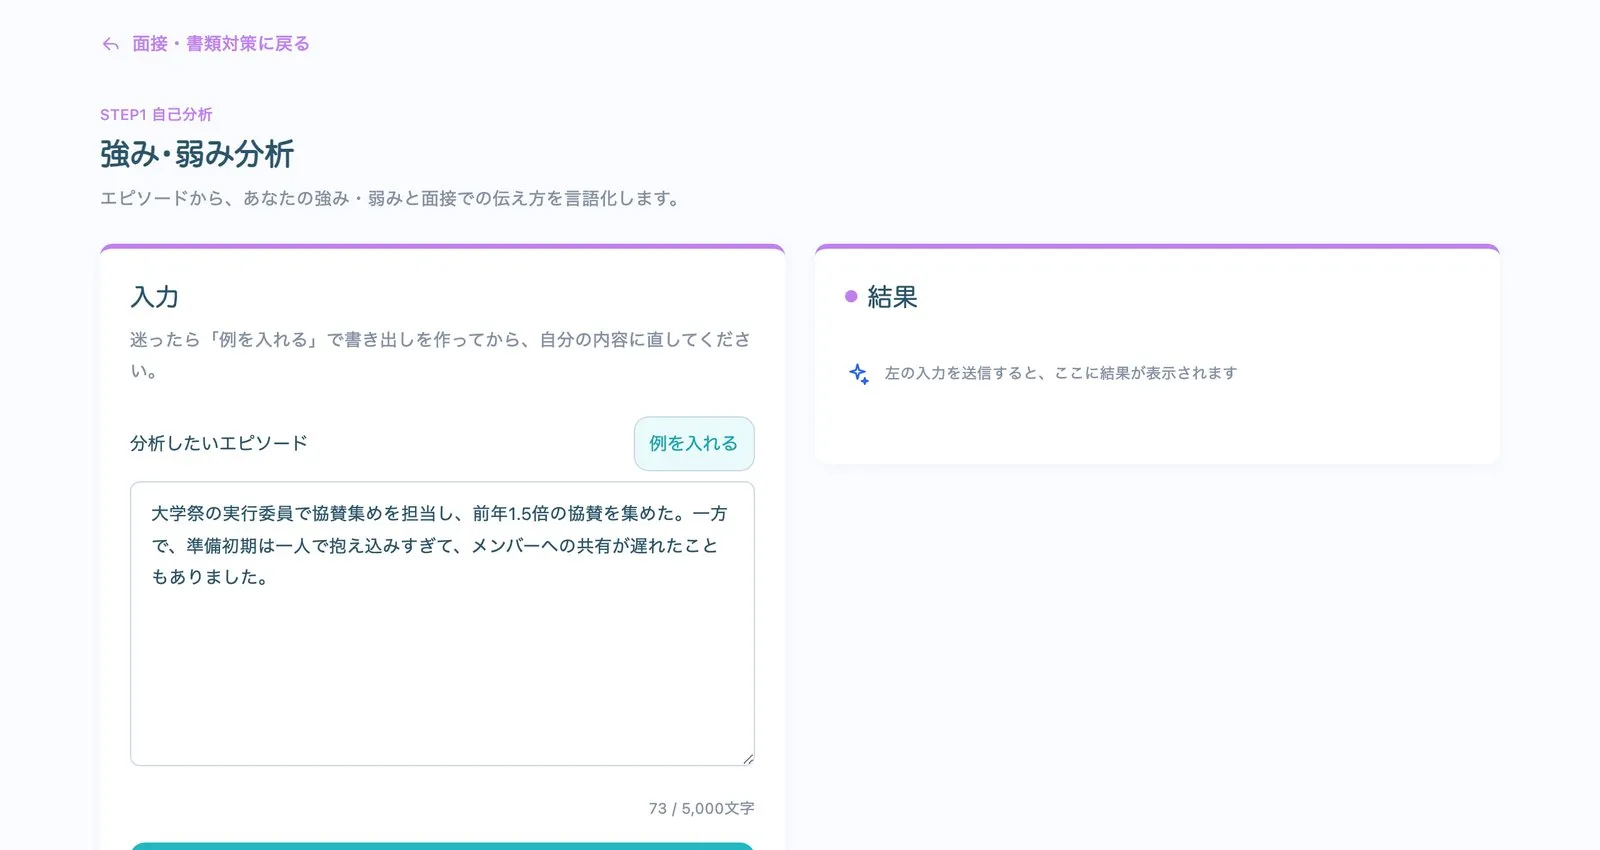This screenshot has height=850, width=1600.
Task: Click the 例を入れる button
Action: click(694, 443)
